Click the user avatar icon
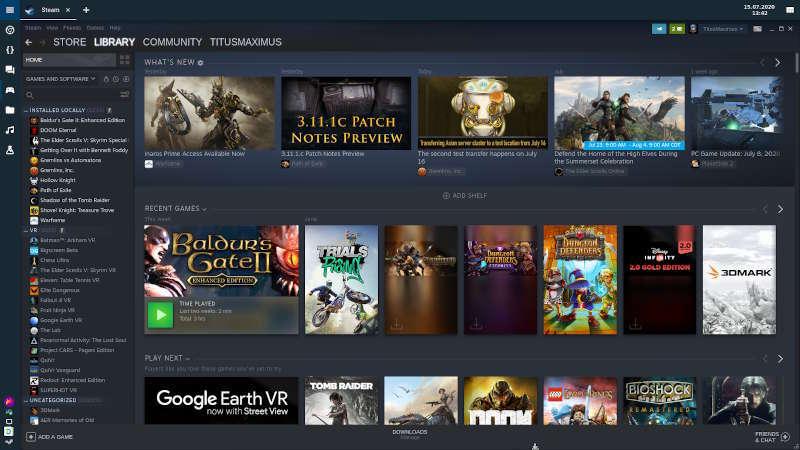This screenshot has height=450, width=800. (693, 29)
